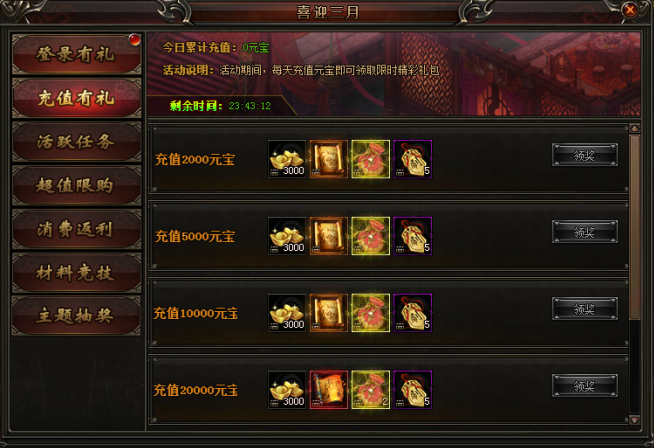This screenshot has height=448, width=654.
Task: Click golden scroll icon in 充值10000元宝 row
Action: 329,313
